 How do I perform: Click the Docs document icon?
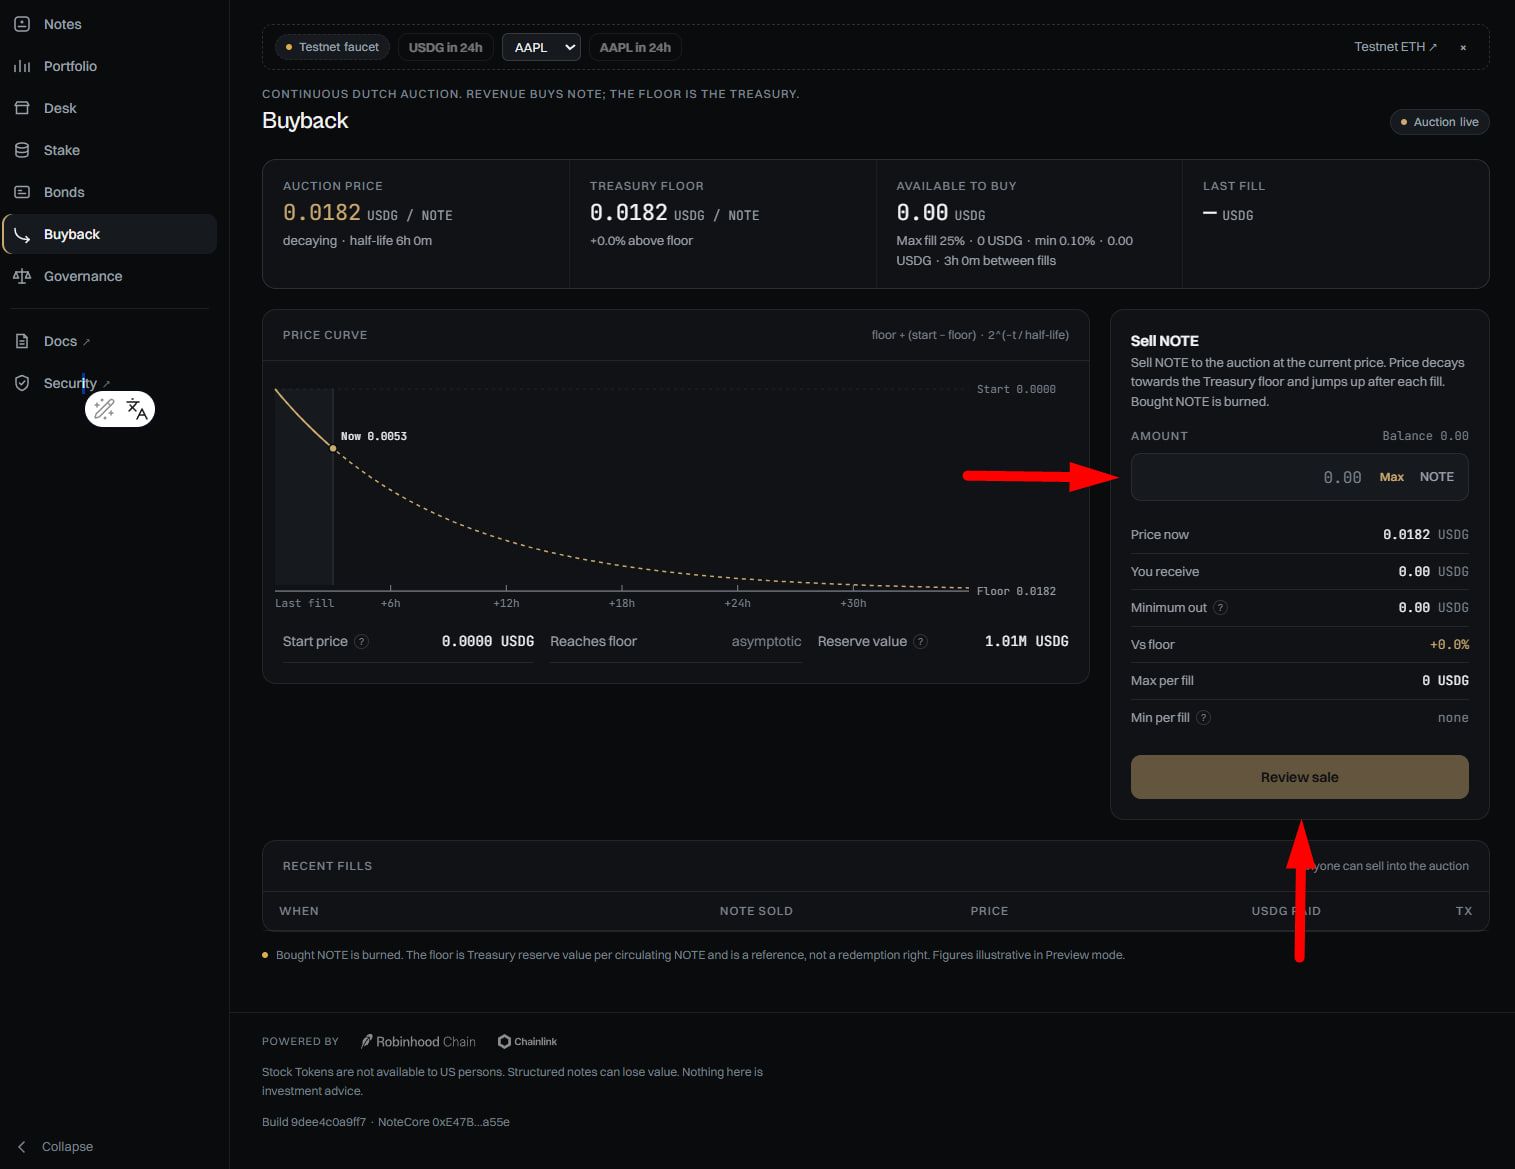click(x=22, y=341)
